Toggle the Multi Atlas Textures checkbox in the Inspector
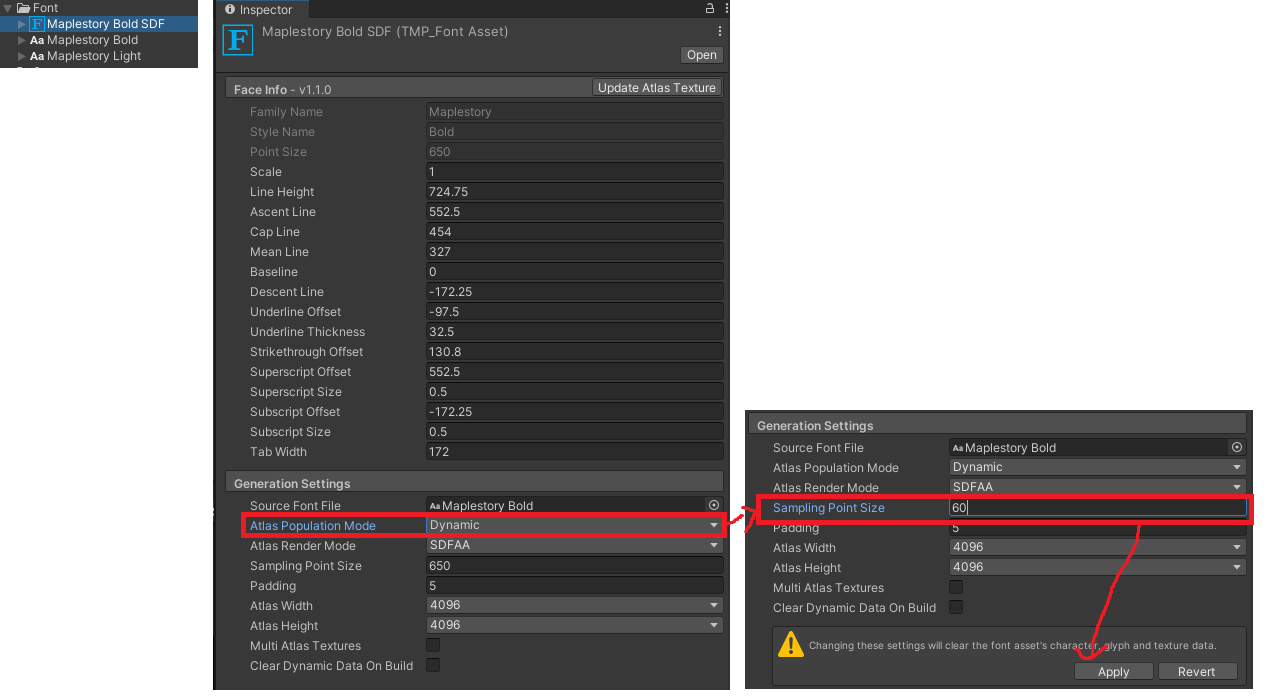The width and height of the screenshot is (1272, 697). click(433, 645)
